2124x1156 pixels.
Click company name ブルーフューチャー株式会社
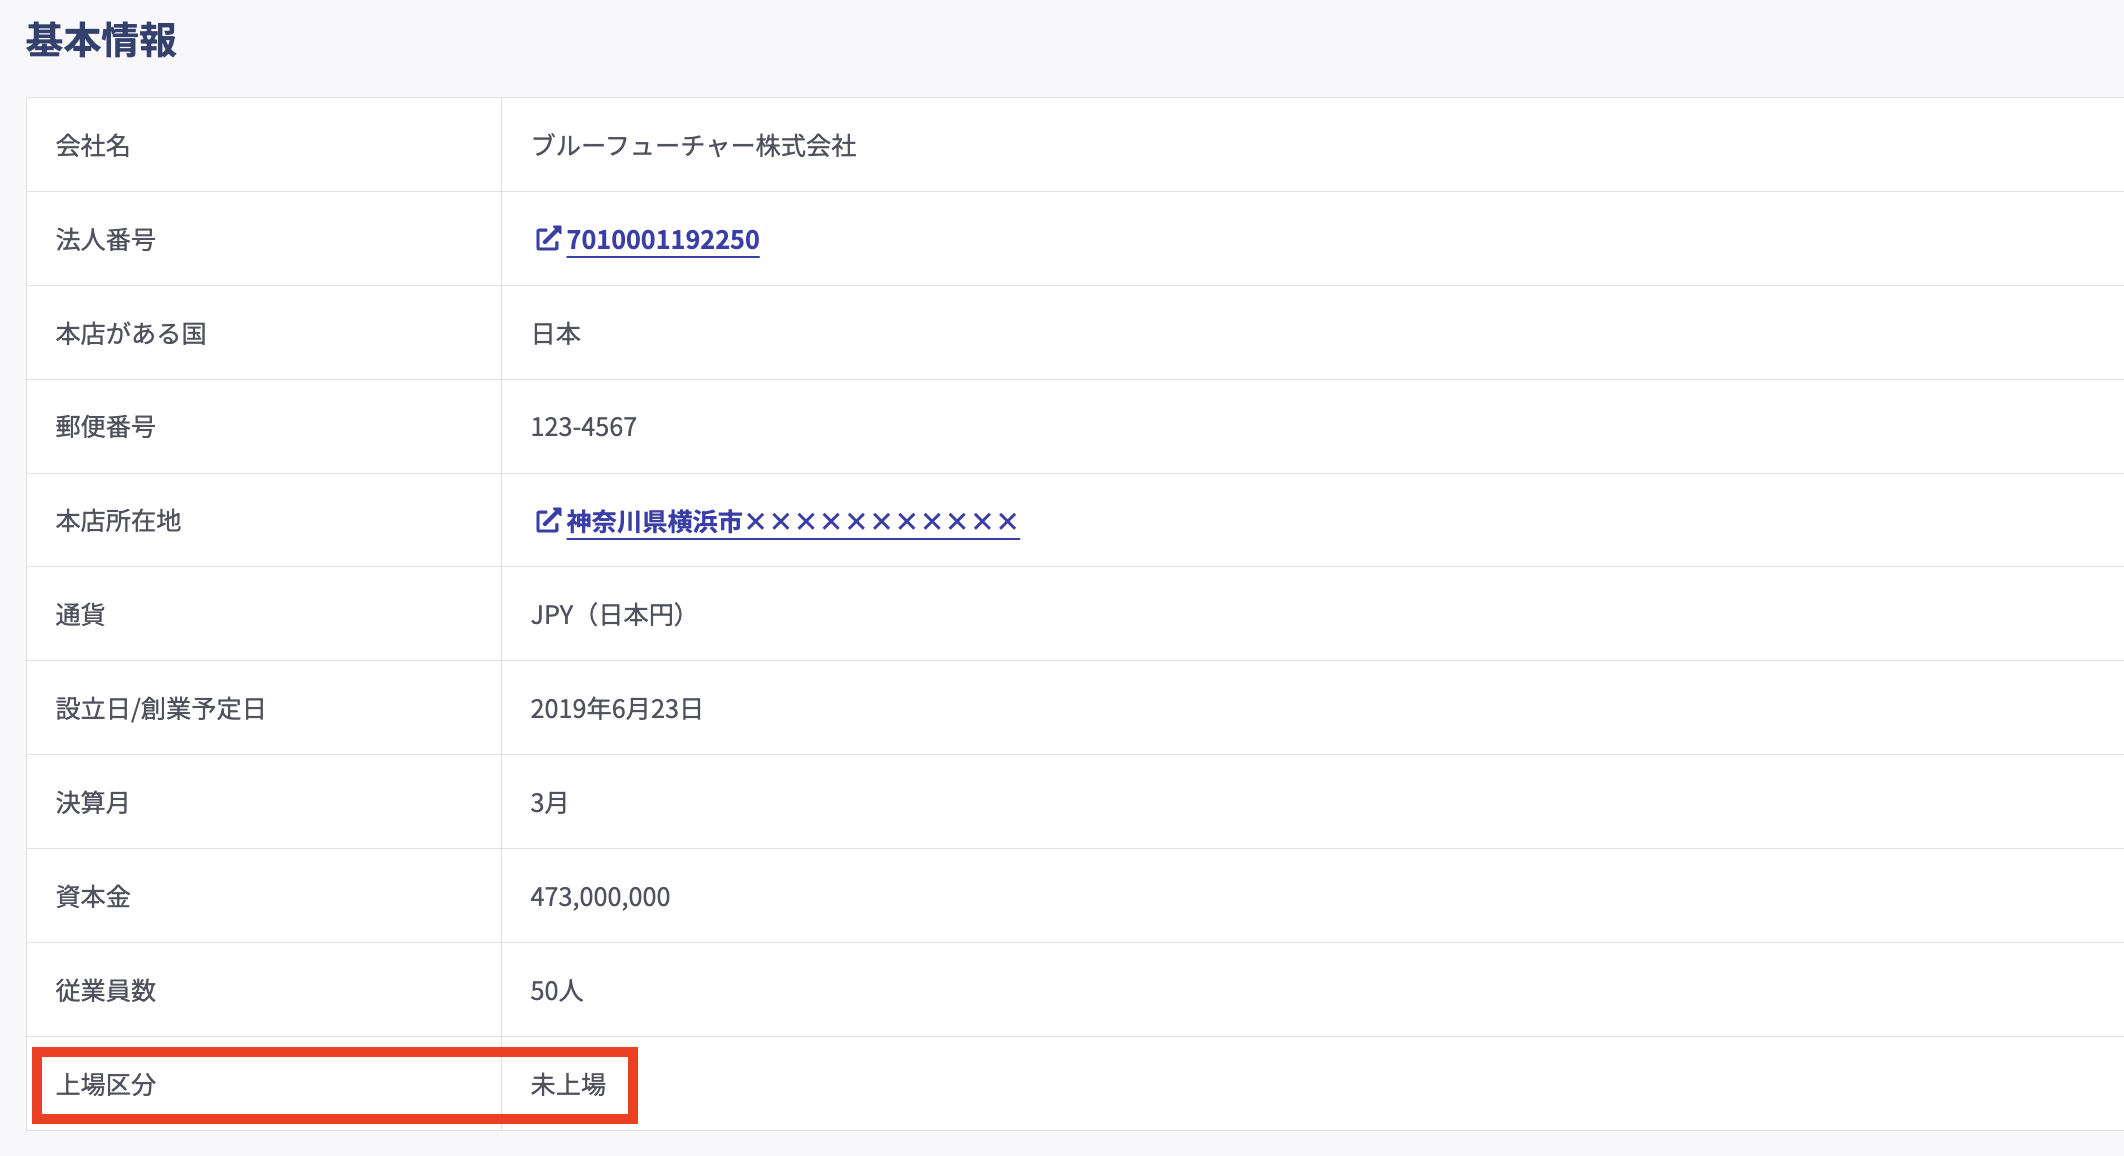coord(693,146)
